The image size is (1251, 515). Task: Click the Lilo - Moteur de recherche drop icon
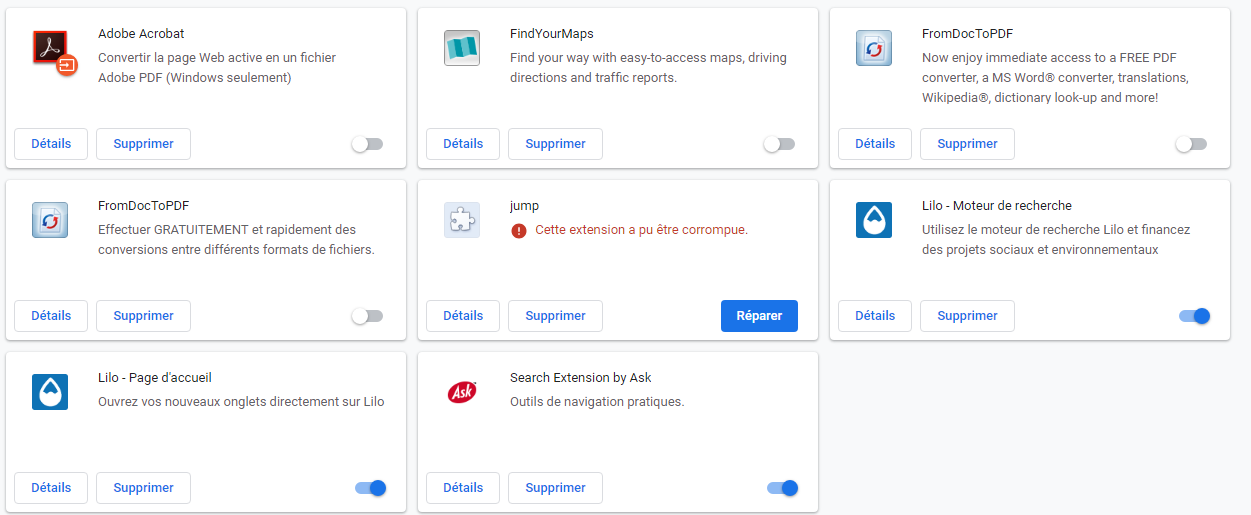coord(874,220)
